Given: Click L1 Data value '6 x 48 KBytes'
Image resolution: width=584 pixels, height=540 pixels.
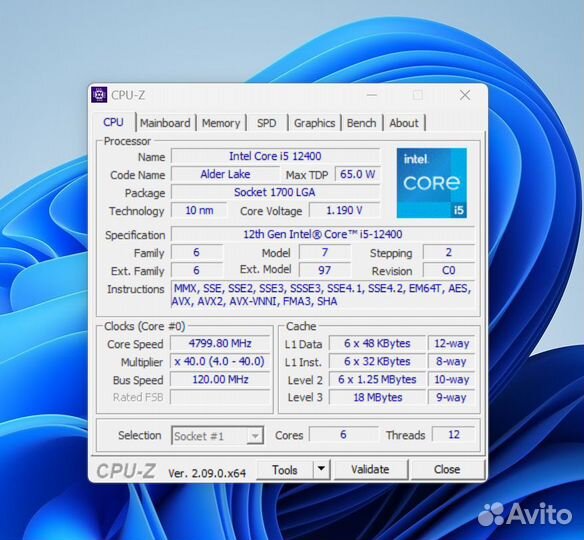Looking at the screenshot, I should click(x=377, y=343).
